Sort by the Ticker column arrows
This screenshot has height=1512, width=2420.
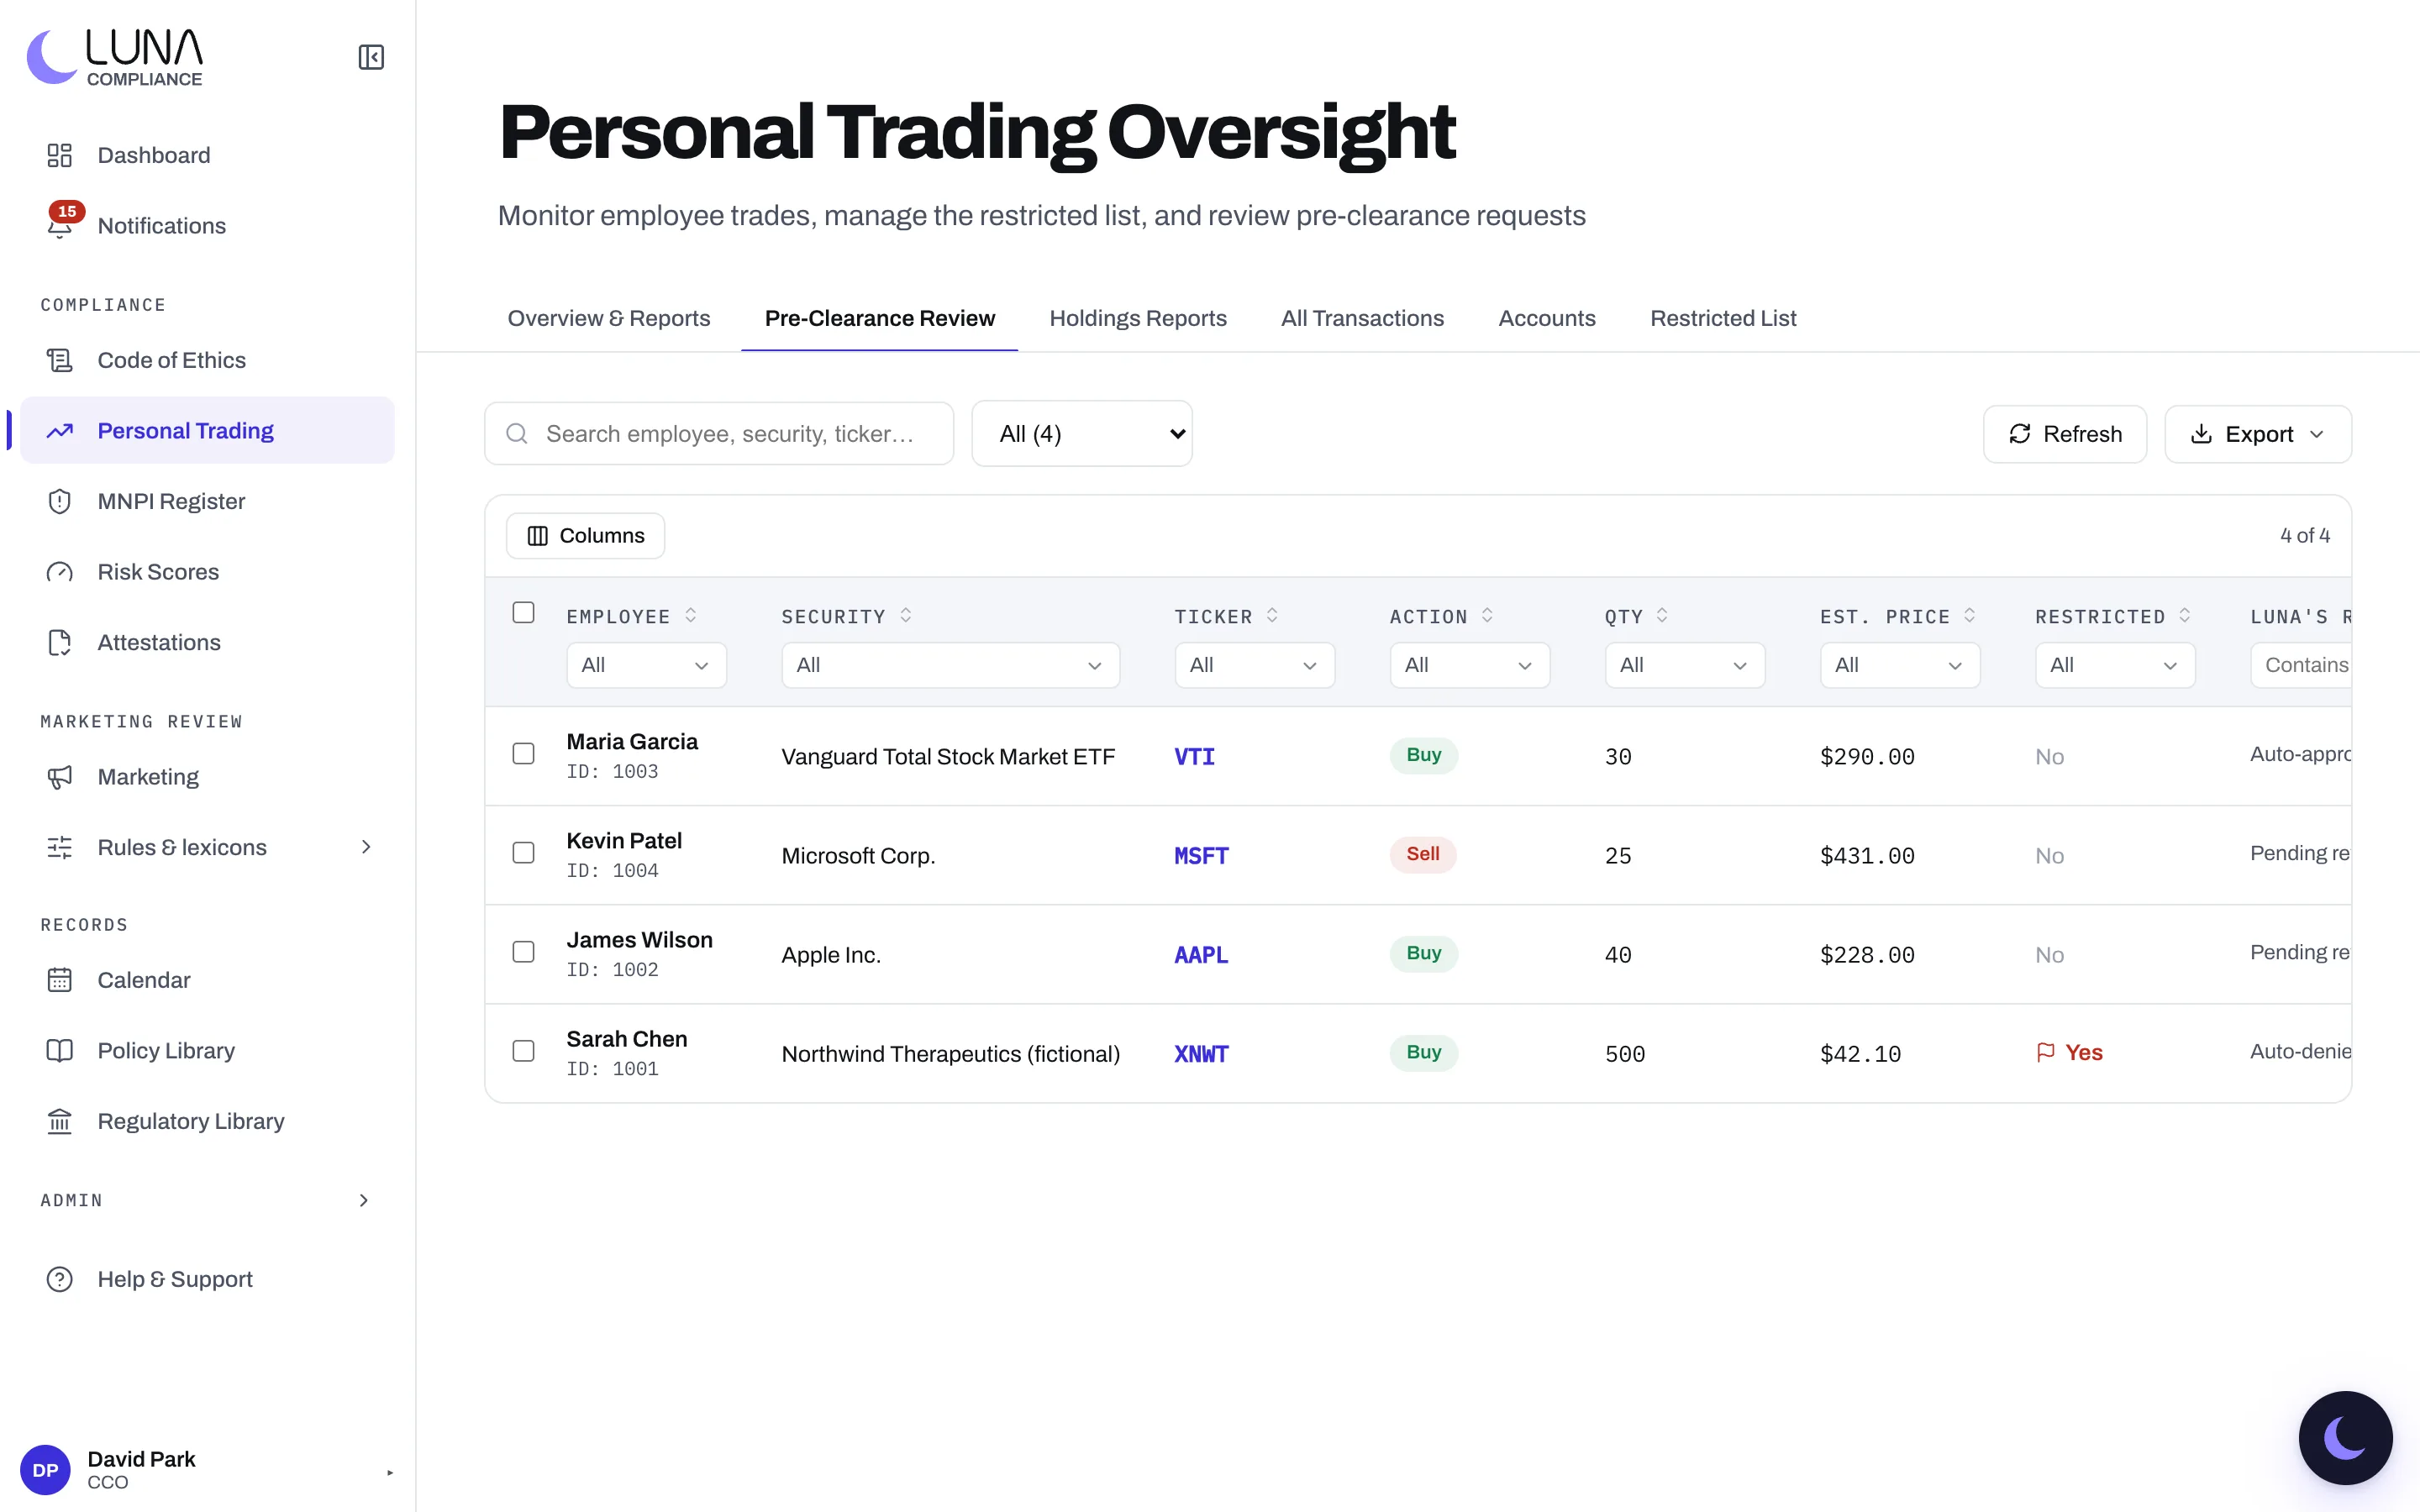1272,616
